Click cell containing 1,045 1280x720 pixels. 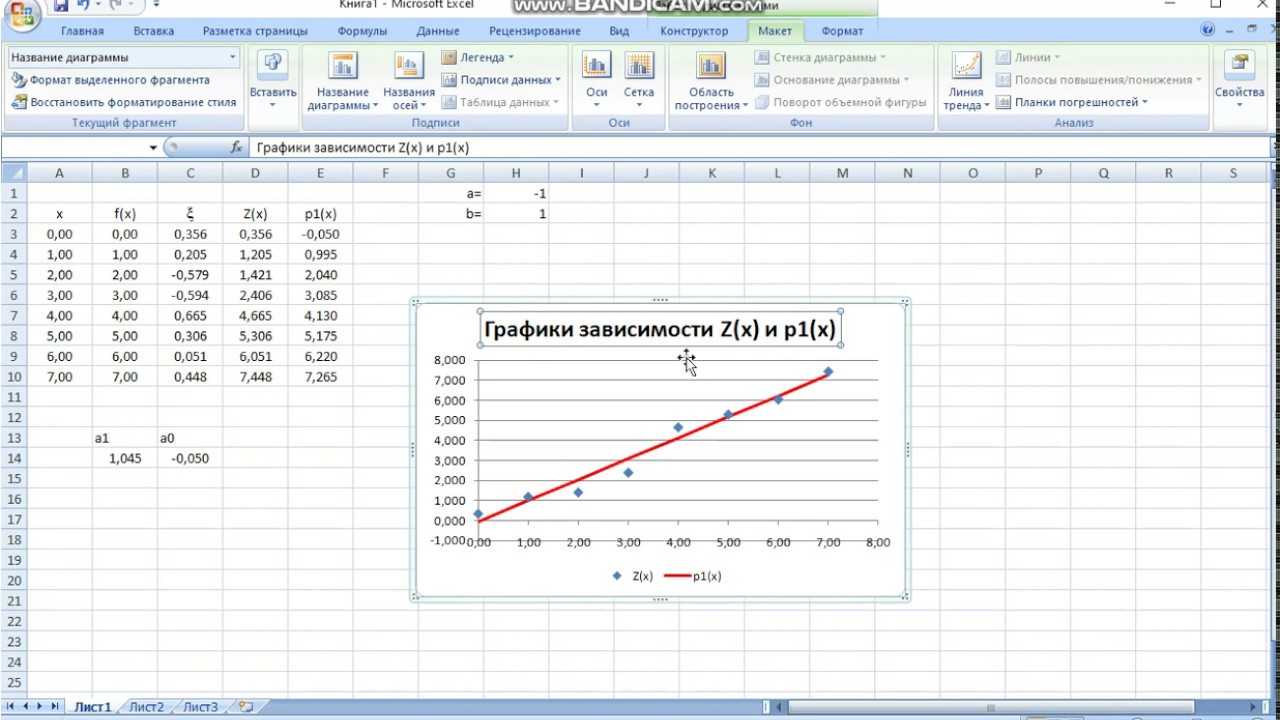tap(125, 458)
